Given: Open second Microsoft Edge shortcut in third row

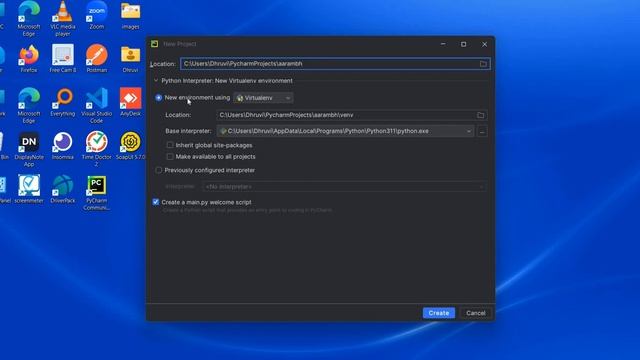Looking at the screenshot, I should click(29, 106).
